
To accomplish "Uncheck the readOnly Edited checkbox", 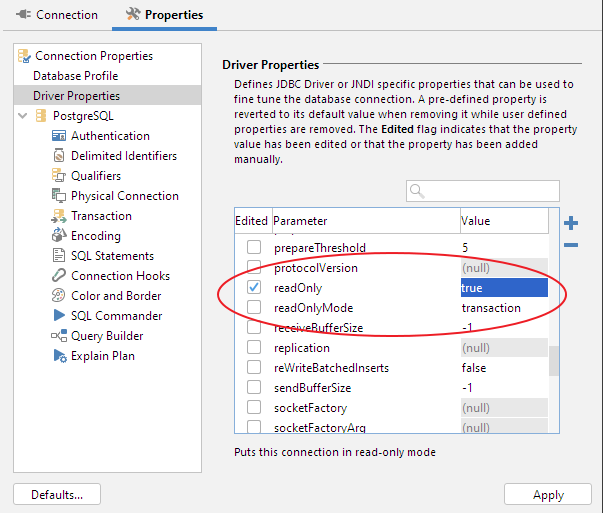I will click(x=254, y=288).
